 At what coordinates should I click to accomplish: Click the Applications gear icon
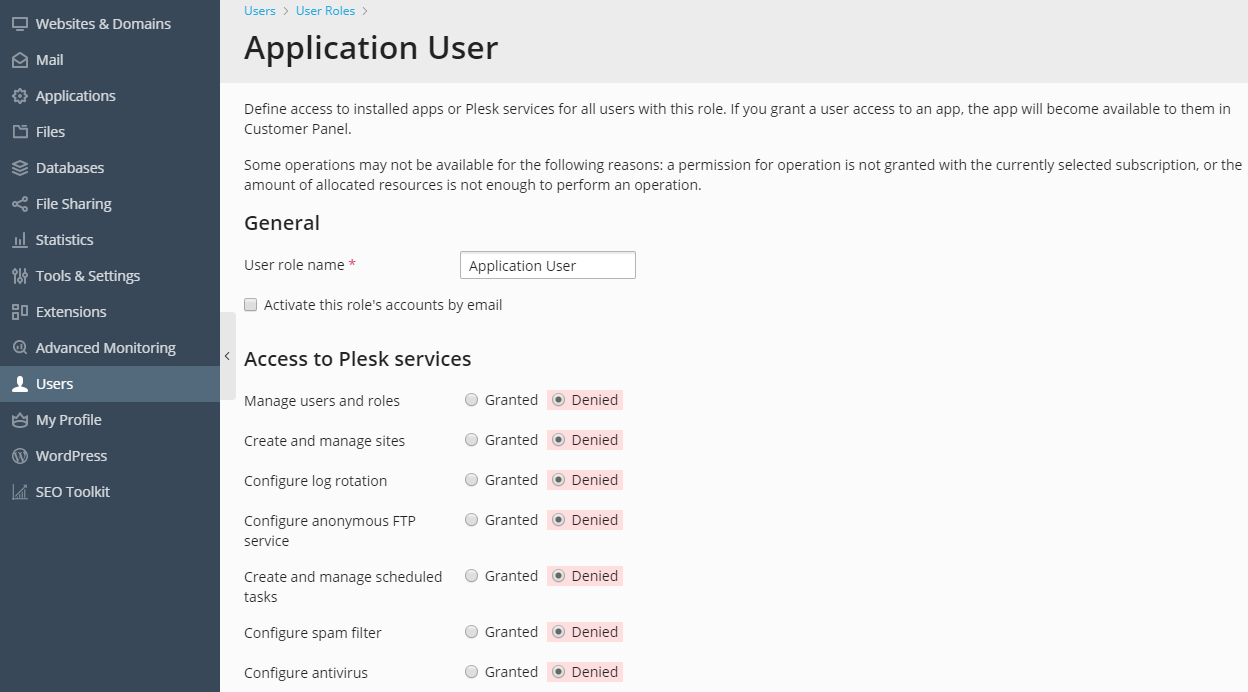[x=20, y=96]
